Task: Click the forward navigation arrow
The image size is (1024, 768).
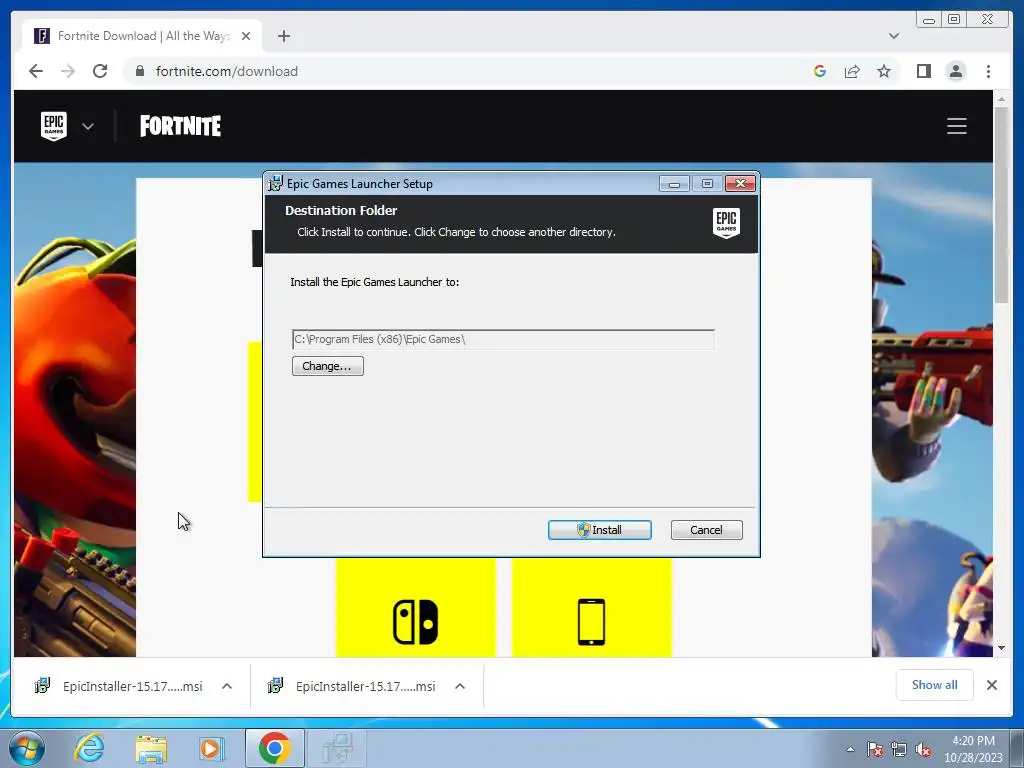Action: 68,71
